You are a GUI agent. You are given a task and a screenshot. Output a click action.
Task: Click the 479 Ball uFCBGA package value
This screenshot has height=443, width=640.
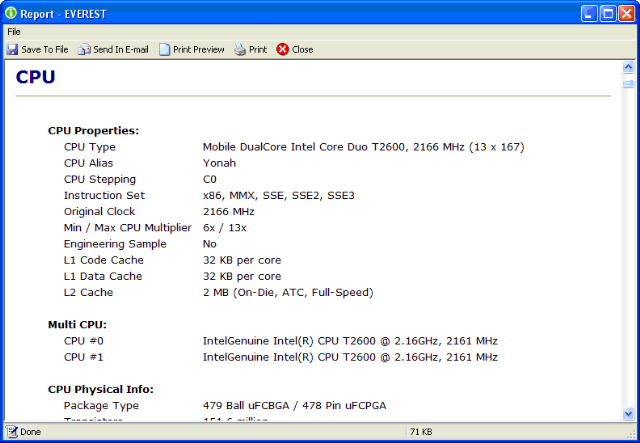(x=294, y=405)
